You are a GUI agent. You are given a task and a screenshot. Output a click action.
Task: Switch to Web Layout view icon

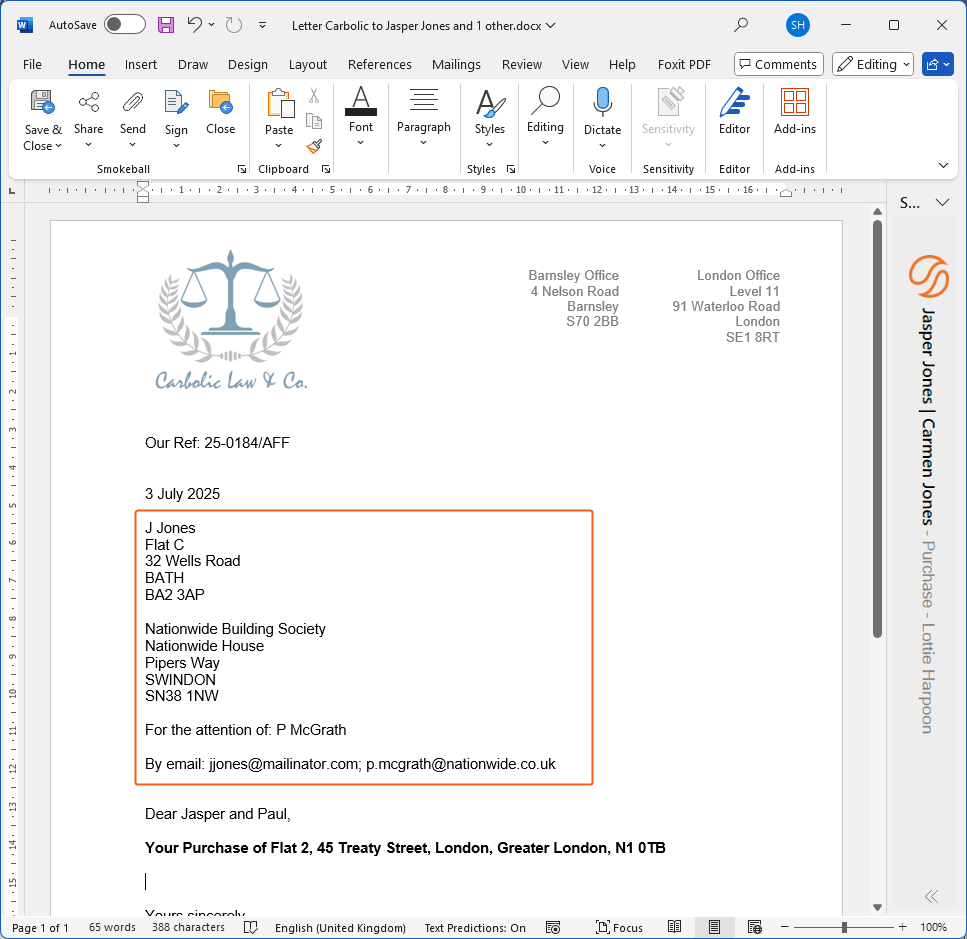click(754, 927)
